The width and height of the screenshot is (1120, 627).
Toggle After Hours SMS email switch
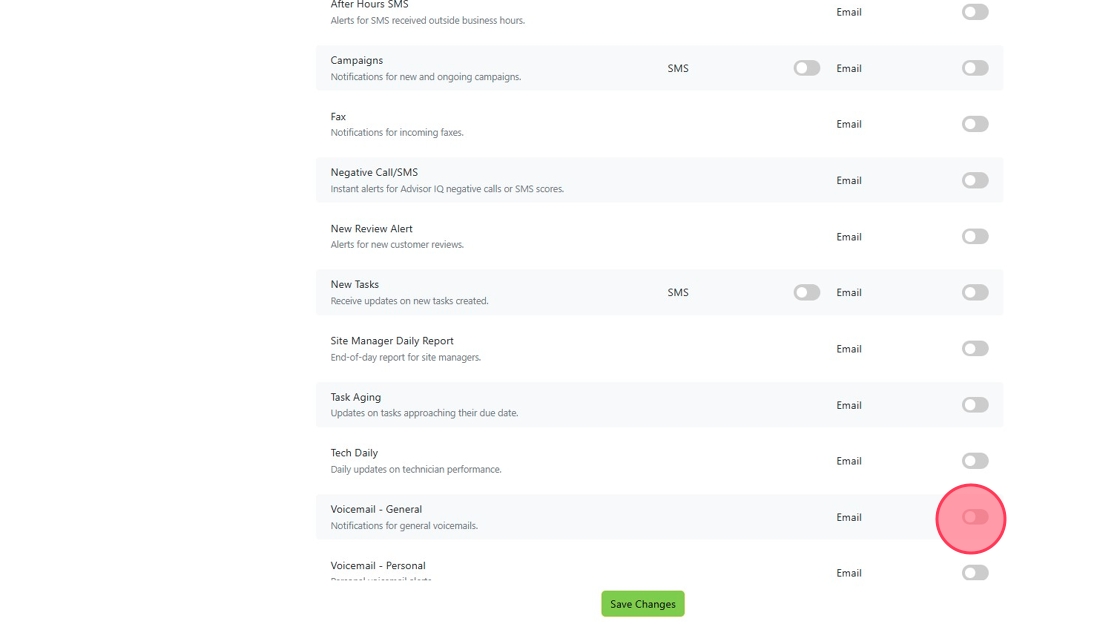[x=975, y=12]
